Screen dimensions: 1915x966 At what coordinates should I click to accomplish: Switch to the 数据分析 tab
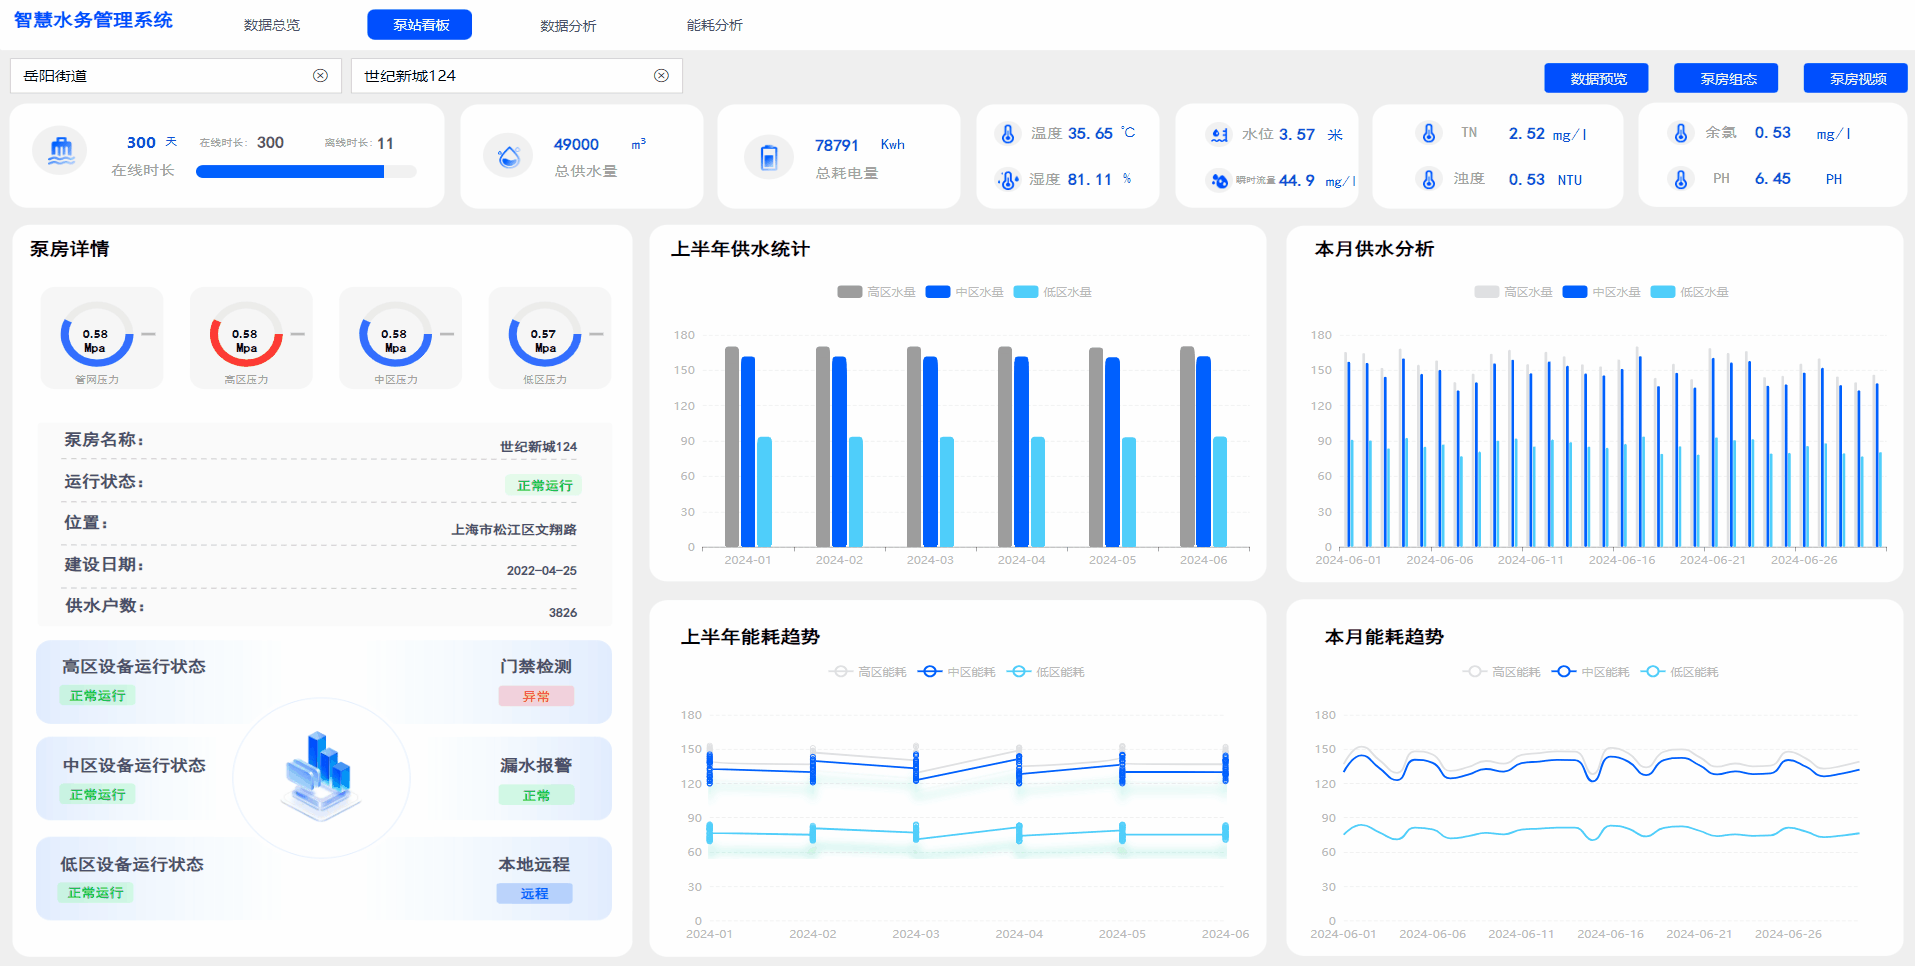point(568,25)
